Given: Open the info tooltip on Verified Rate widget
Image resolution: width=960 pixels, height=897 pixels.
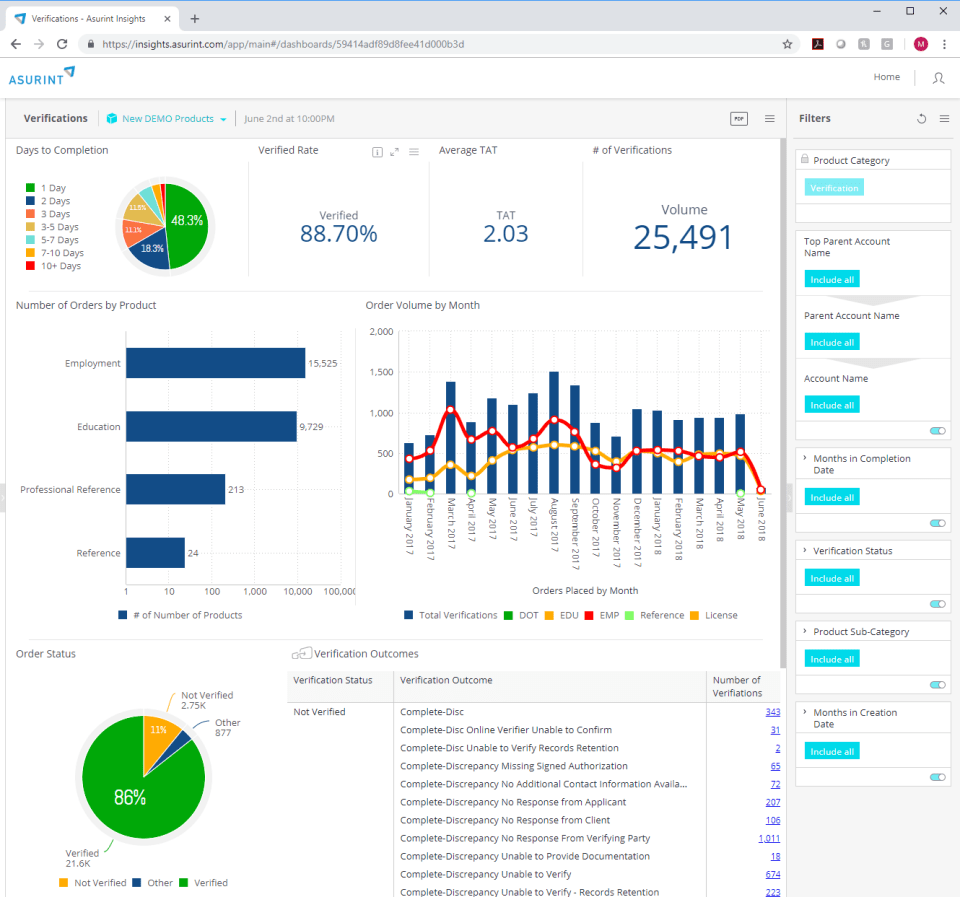Looking at the screenshot, I should pyautogui.click(x=377, y=151).
